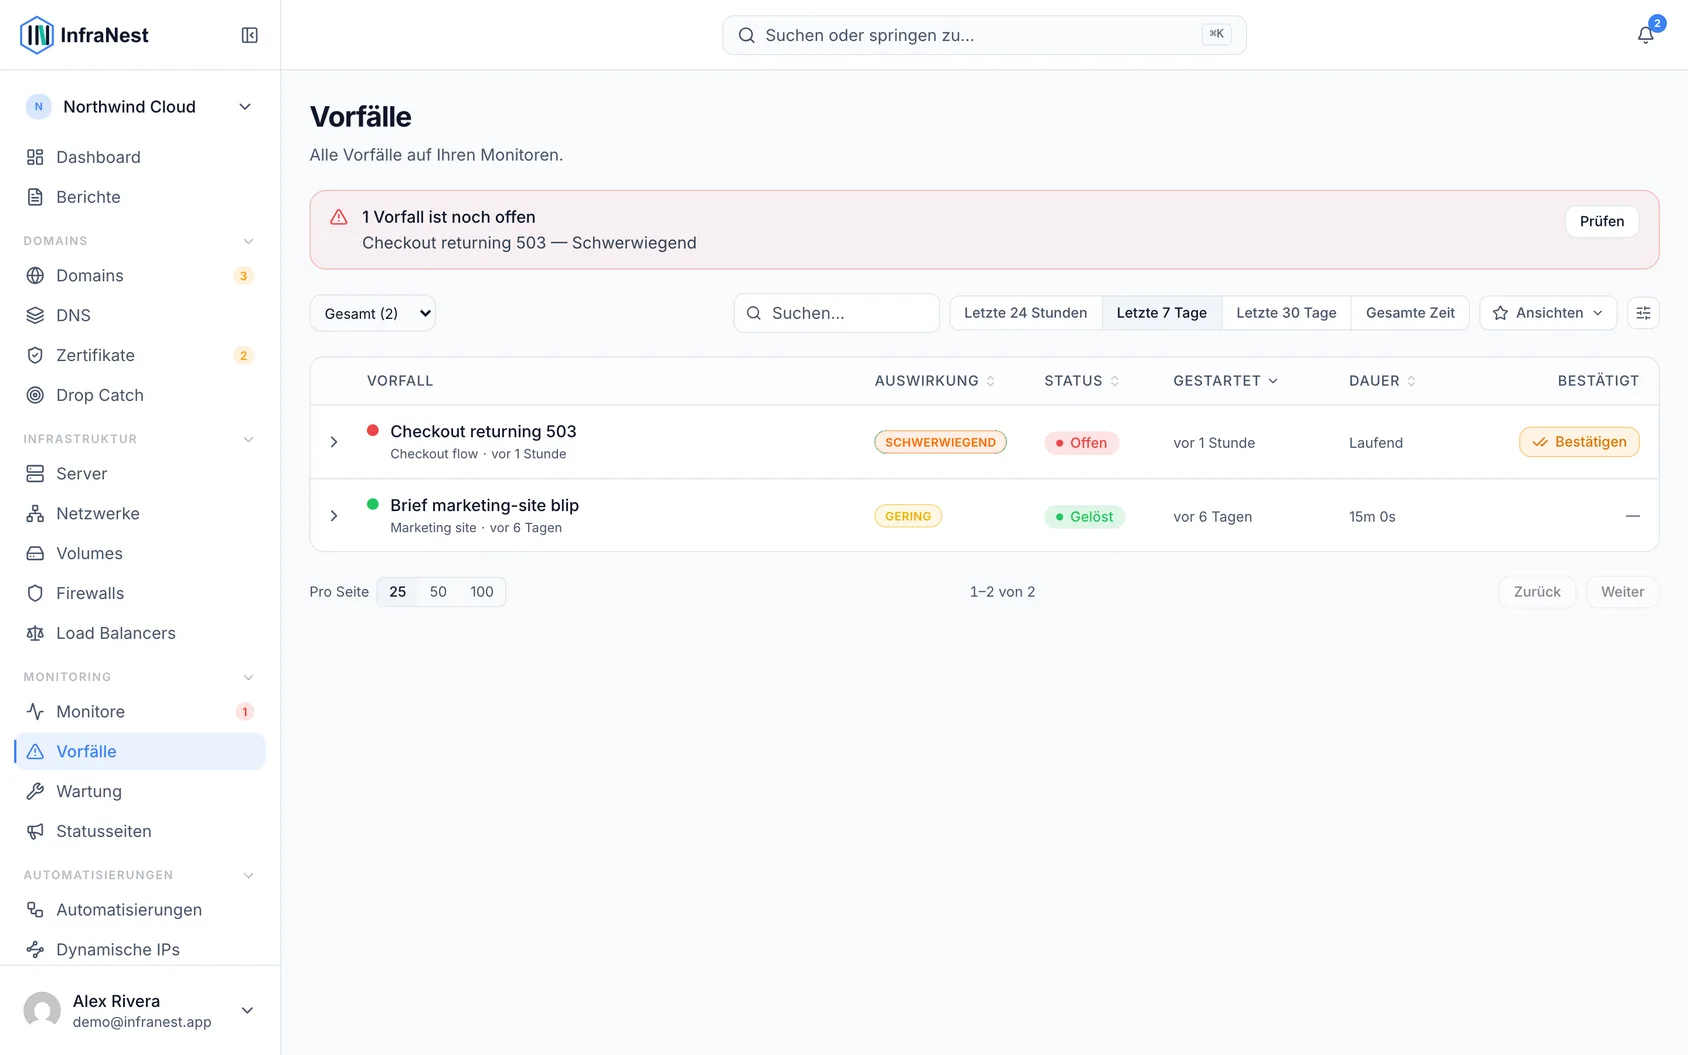Click the Gelöst status badge
Screen dimensions: 1688x1055
click(x=1084, y=517)
